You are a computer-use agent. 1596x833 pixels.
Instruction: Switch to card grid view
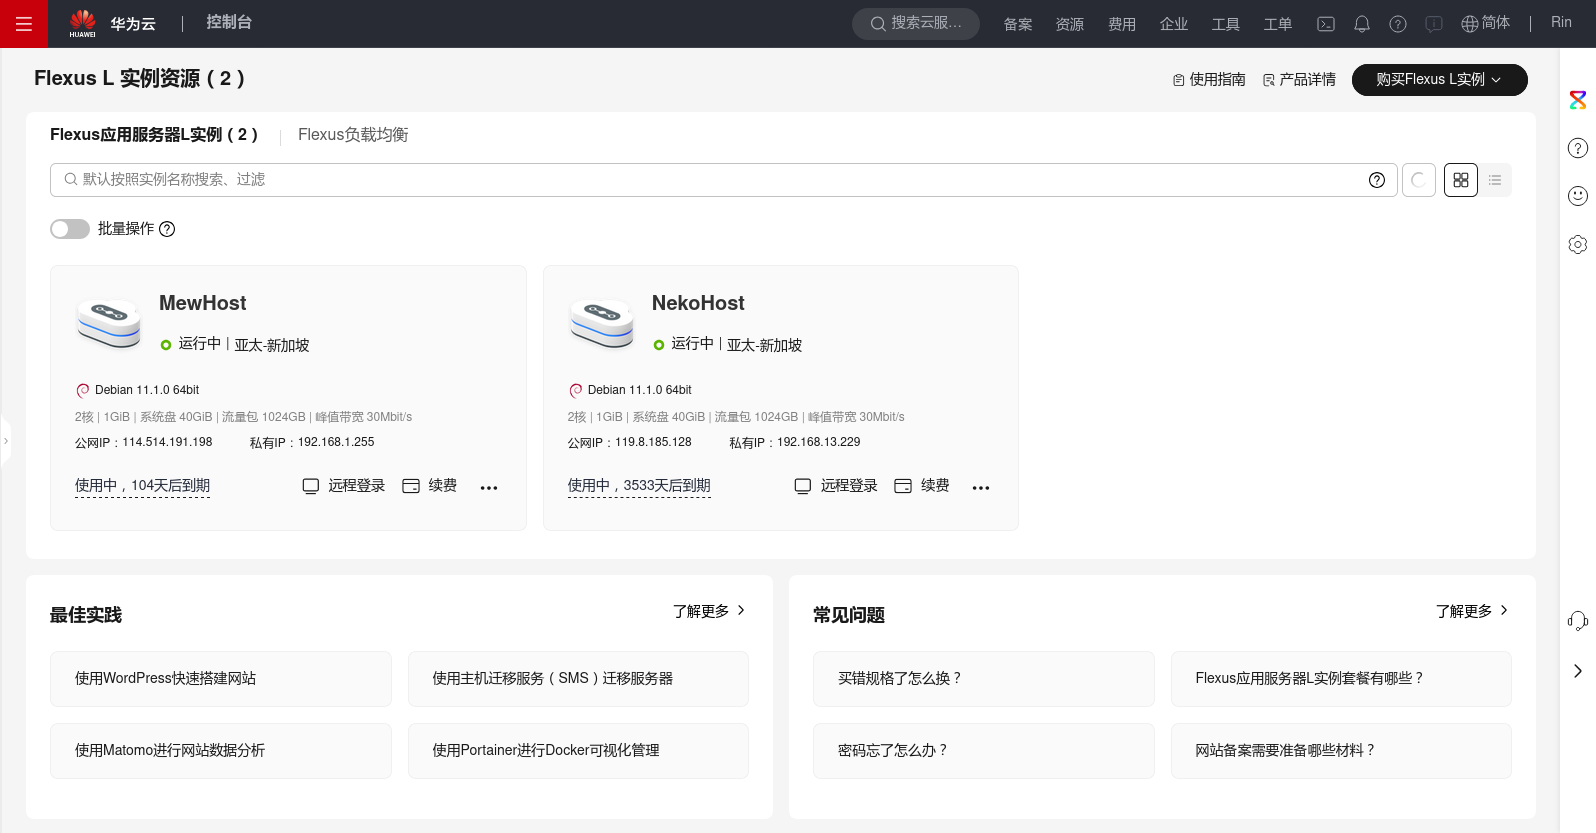(1461, 180)
